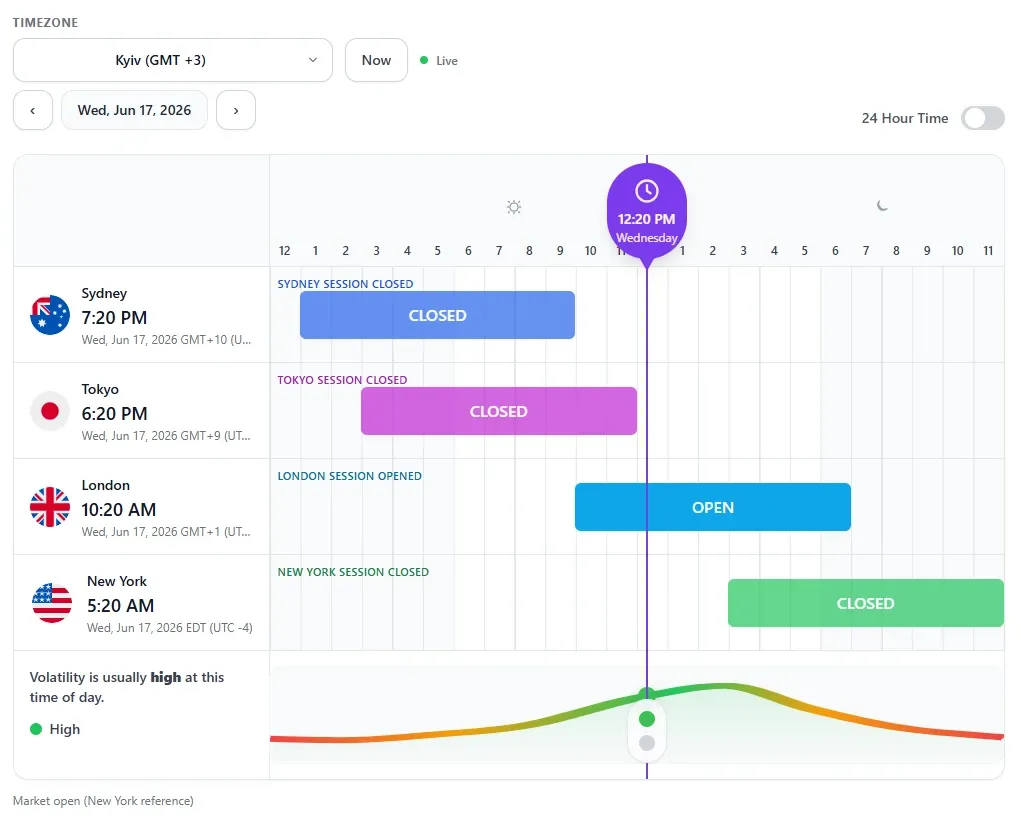Click the 24 Hour Time label
Image resolution: width=1021 pixels, height=816 pixels.
[904, 119]
